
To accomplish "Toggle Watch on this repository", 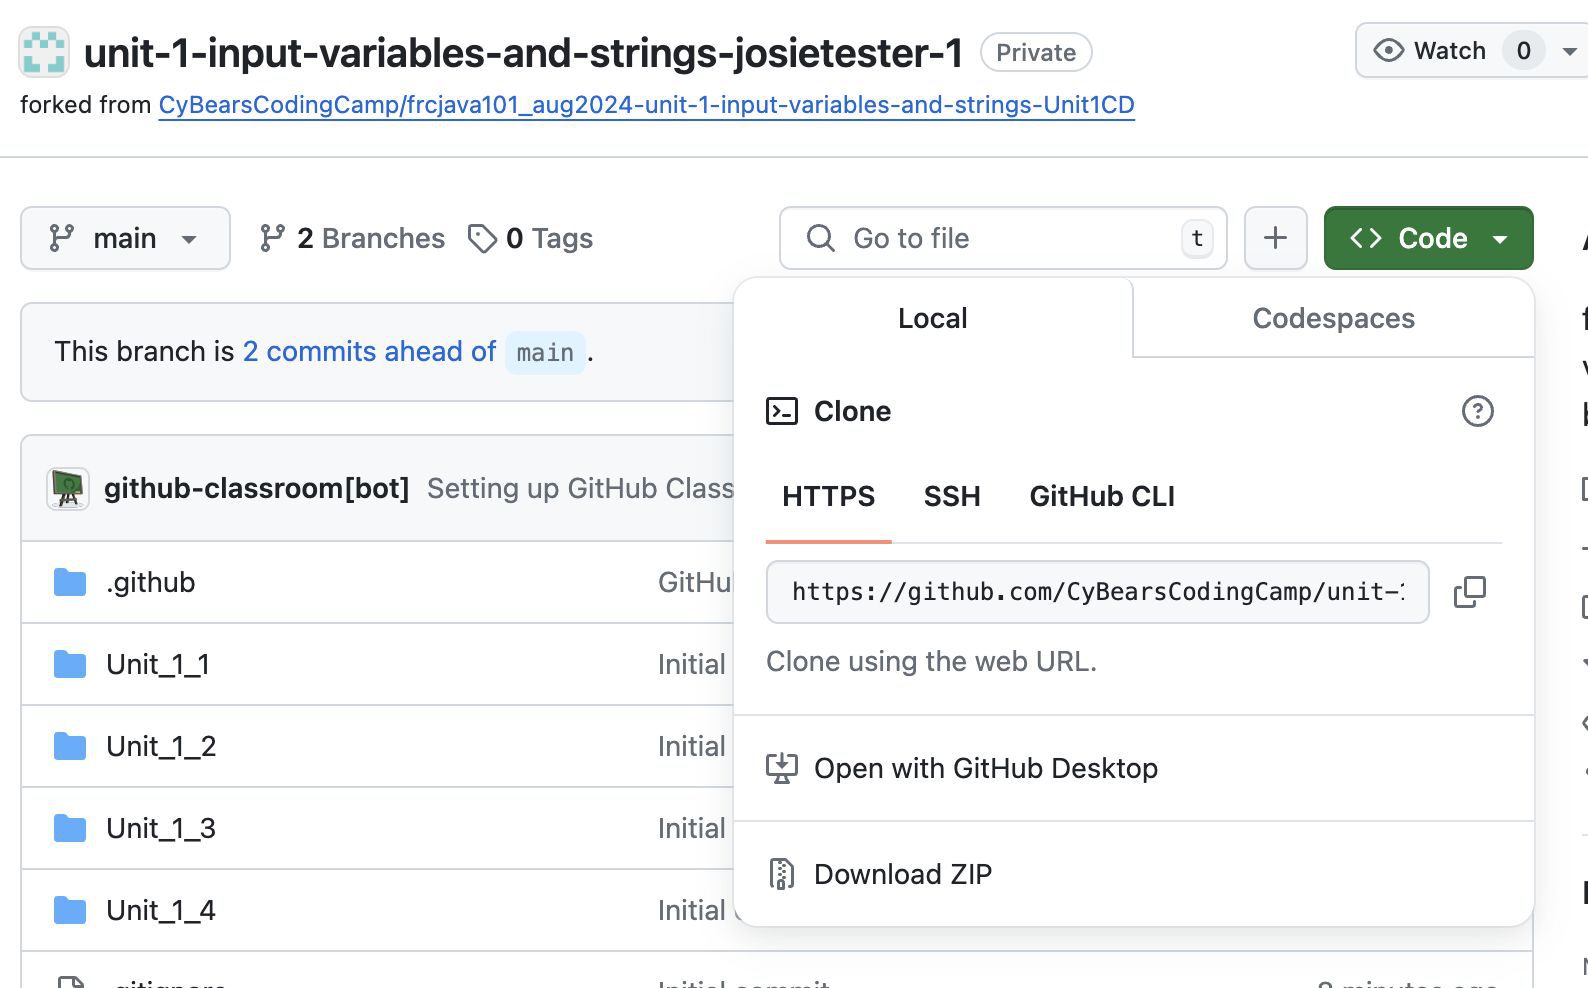I will 1430,51.
